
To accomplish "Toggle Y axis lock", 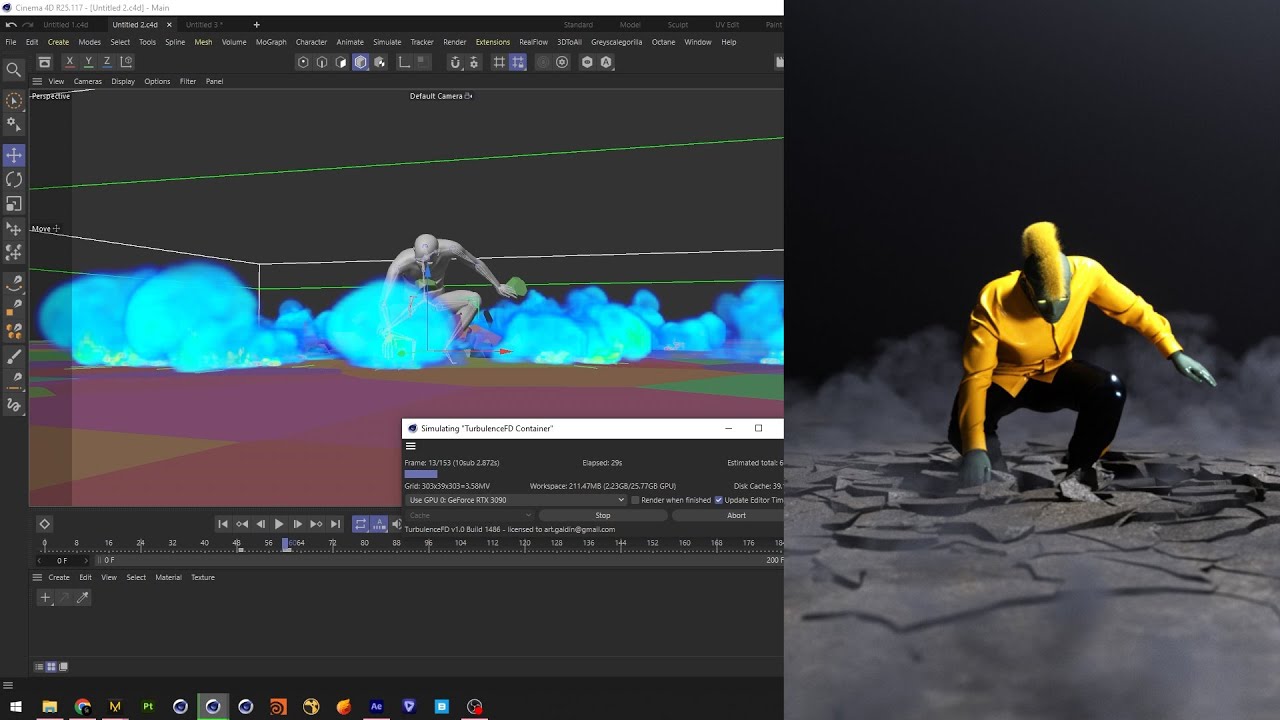I will (x=88, y=62).
